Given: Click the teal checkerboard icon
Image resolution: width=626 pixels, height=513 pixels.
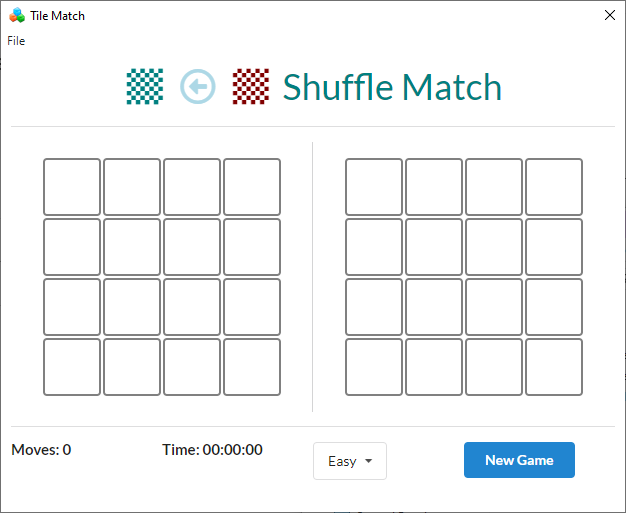Looking at the screenshot, I should [x=145, y=87].
